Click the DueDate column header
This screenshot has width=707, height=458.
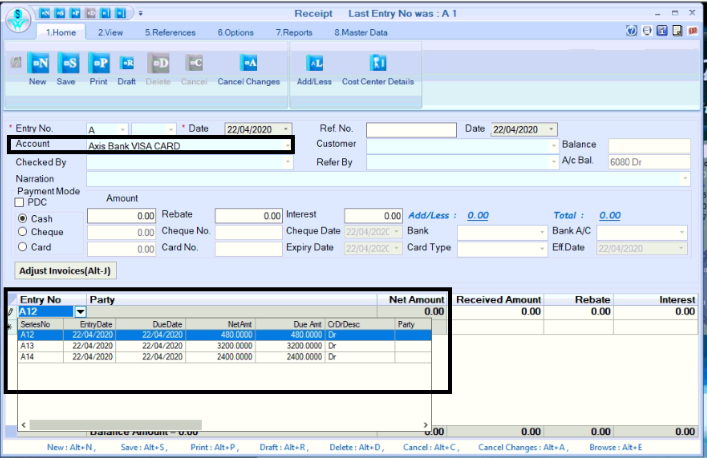click(x=151, y=324)
